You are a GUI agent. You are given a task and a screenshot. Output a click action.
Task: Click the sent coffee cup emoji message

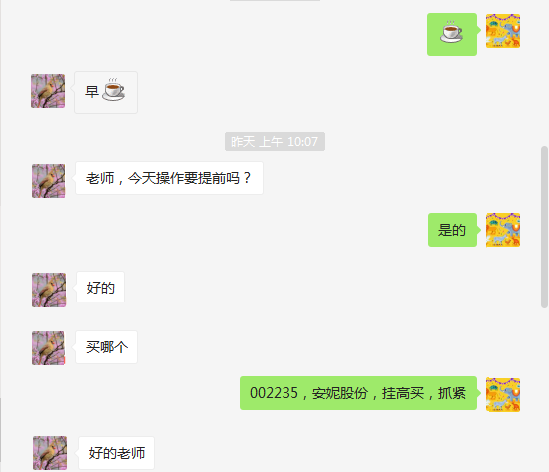point(452,34)
